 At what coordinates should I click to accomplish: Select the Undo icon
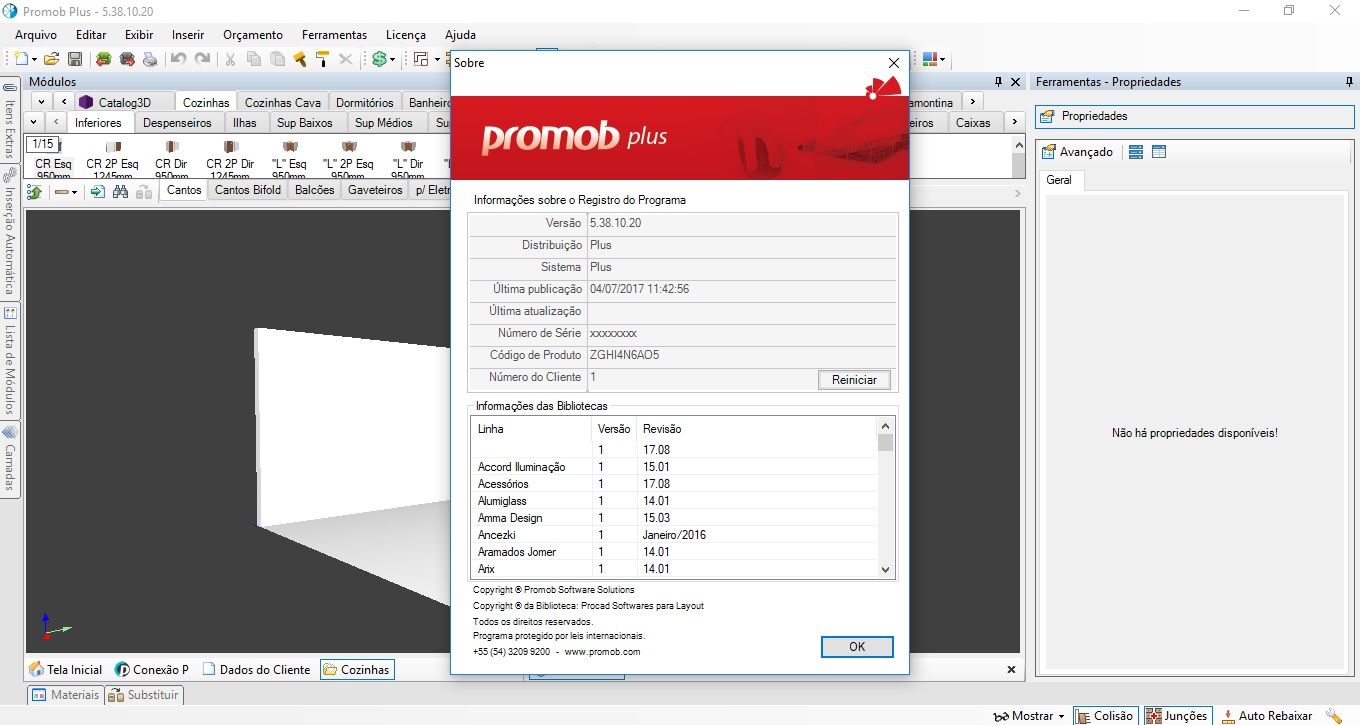178,59
